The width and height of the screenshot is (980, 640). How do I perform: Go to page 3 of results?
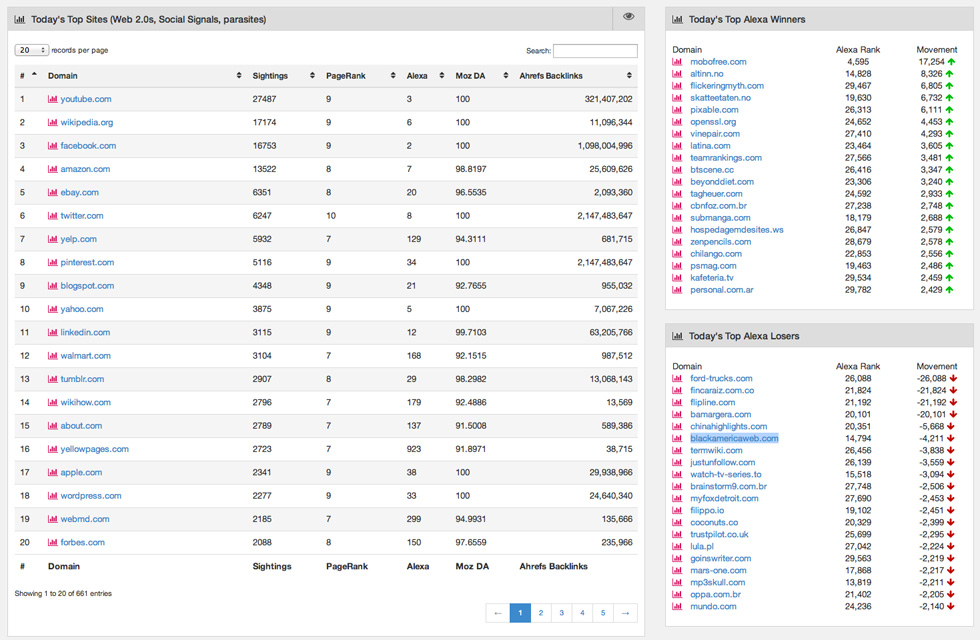coord(561,613)
